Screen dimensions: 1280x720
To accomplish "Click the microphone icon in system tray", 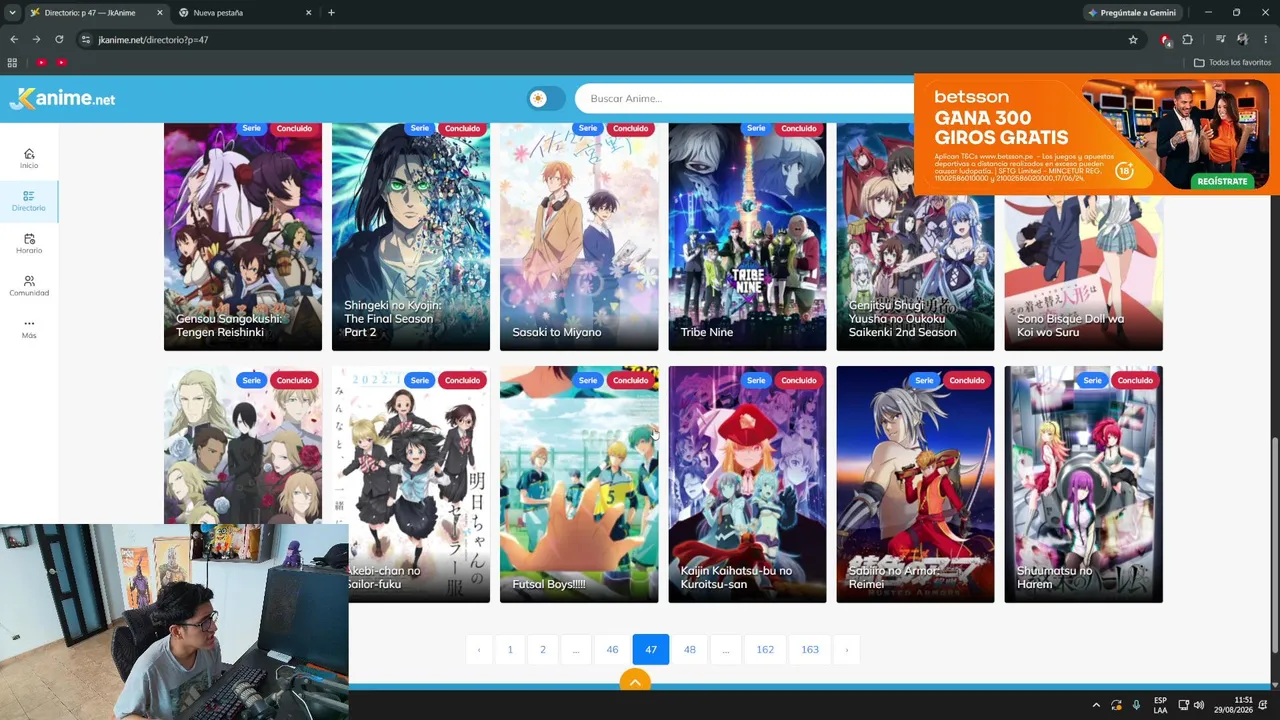I will point(1136,705).
